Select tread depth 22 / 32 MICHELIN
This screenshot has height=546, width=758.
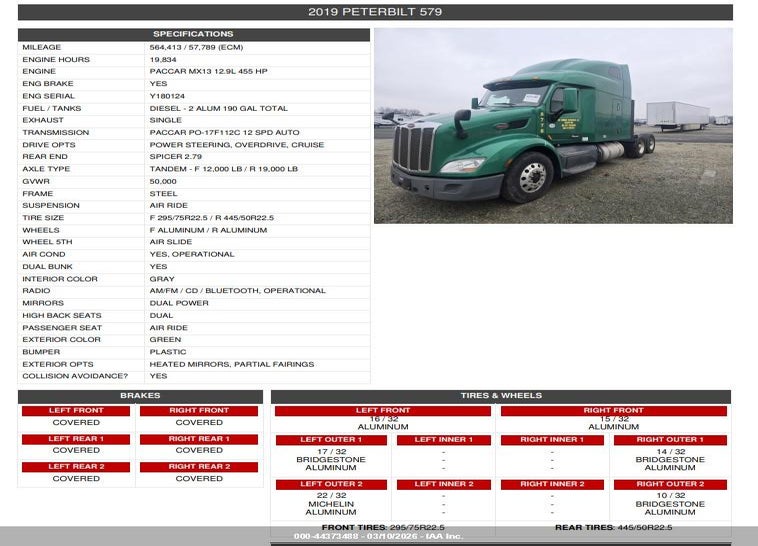[331, 500]
